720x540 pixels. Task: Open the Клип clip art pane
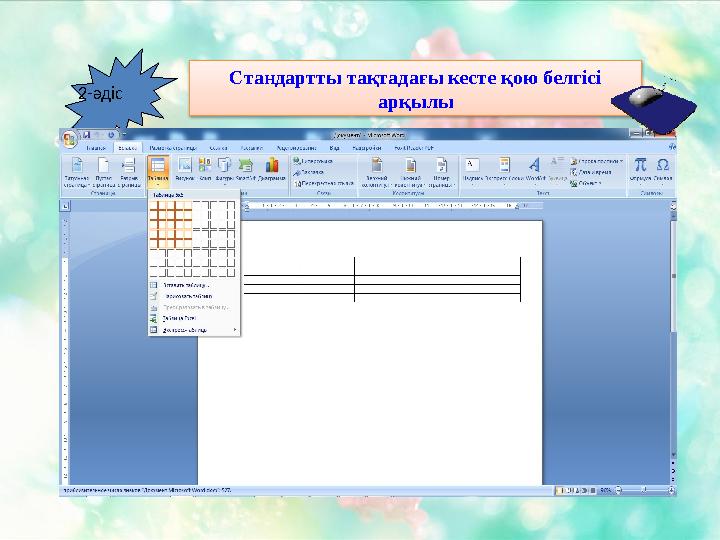(205, 169)
